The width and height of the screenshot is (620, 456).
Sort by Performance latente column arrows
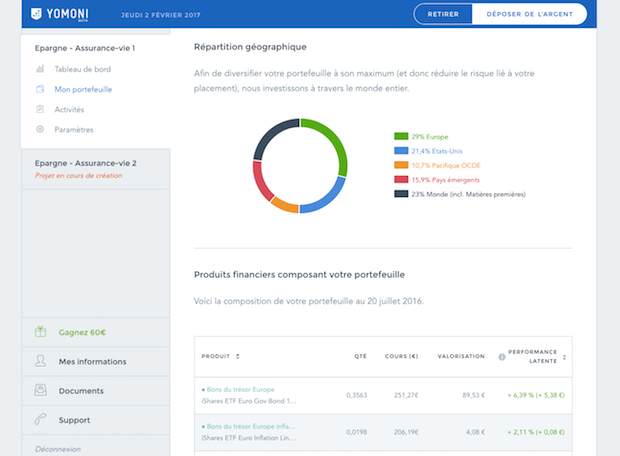[x=564, y=356]
